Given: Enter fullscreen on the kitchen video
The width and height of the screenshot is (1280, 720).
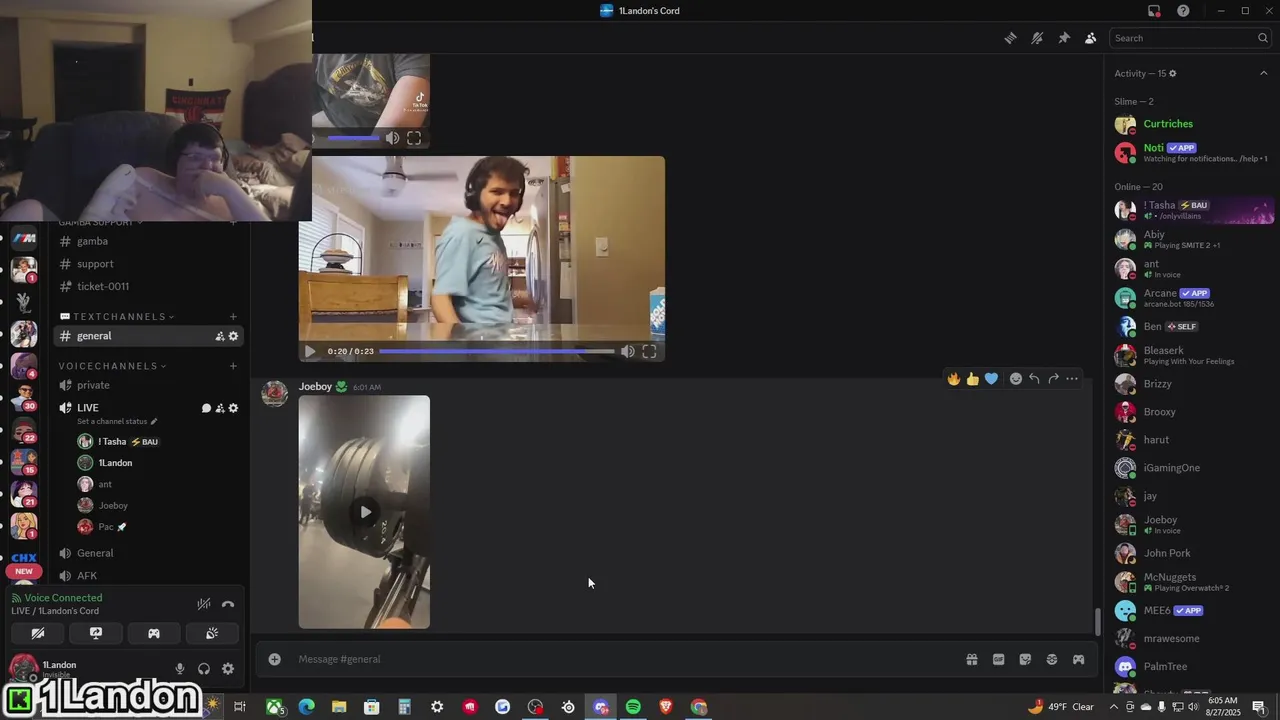Looking at the screenshot, I should (649, 351).
